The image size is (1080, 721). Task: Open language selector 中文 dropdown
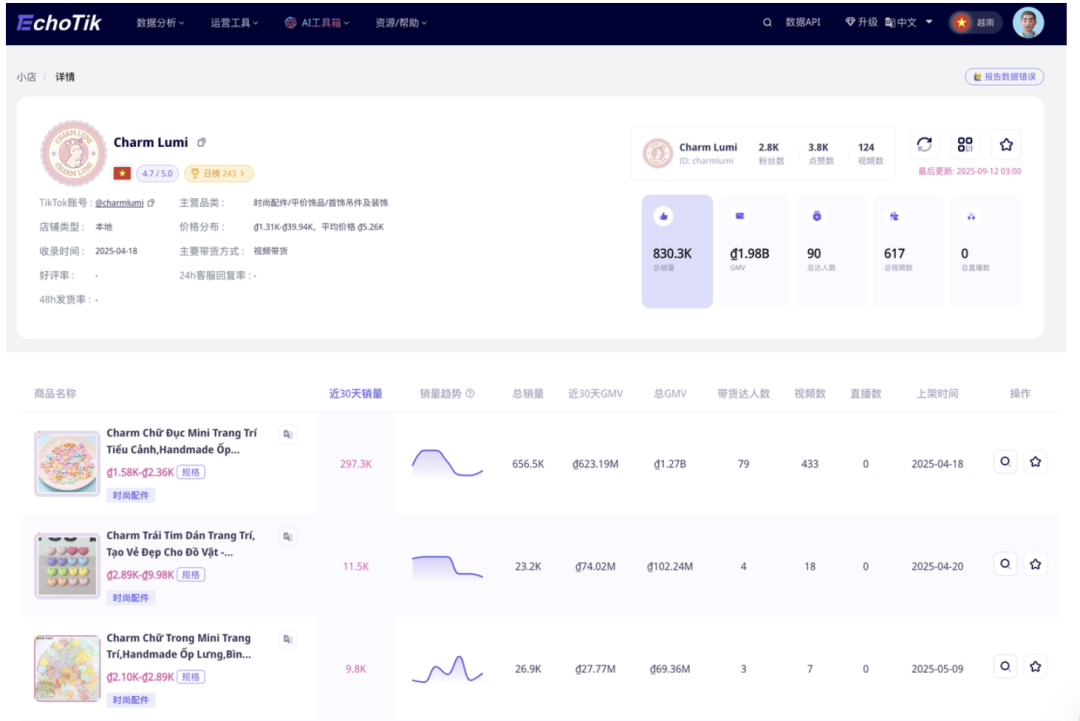point(908,22)
